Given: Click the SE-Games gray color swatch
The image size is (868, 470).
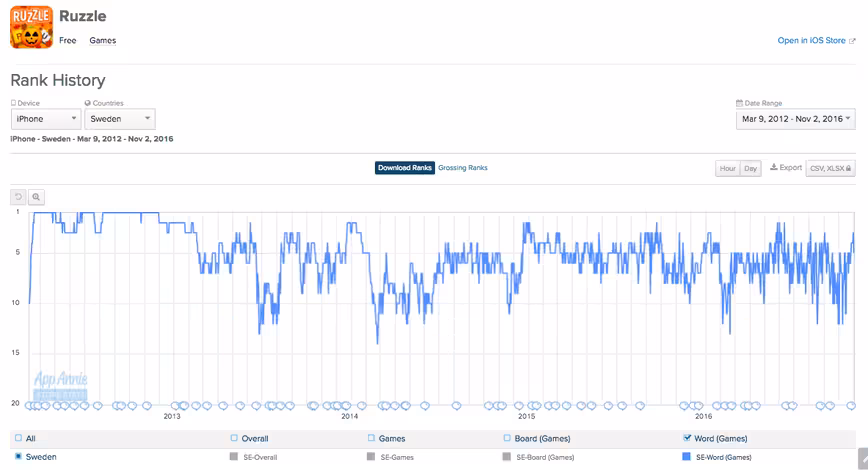Looking at the screenshot, I should point(371,457).
